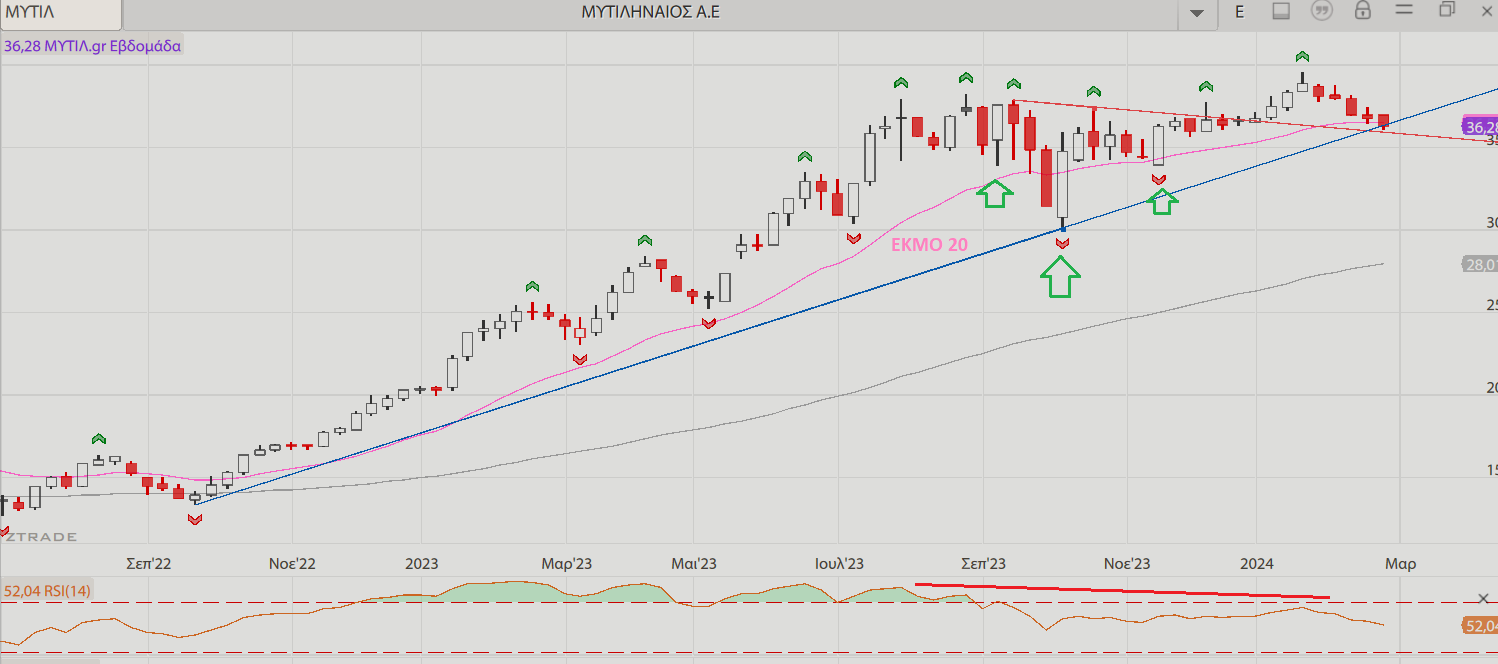Select the 36,28 ΜΥΤΙΛ.gr Εβδομάδα price label

click(93, 46)
